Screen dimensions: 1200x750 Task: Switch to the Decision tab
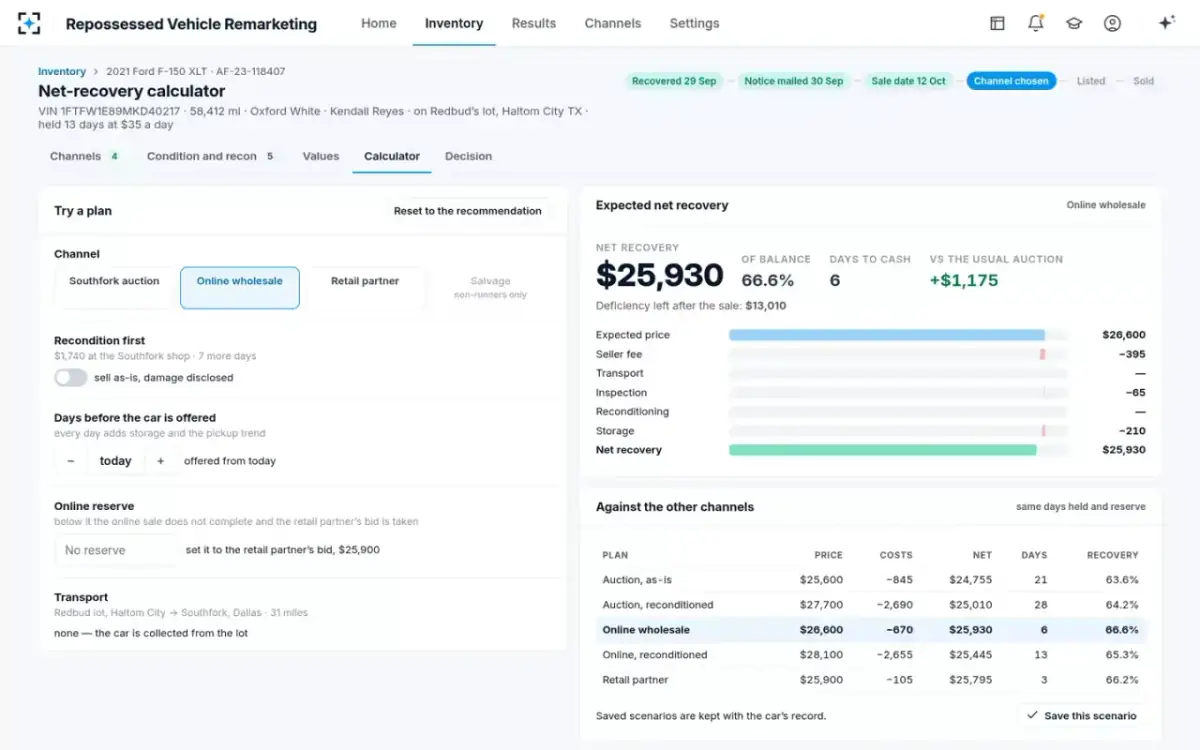[469, 156]
